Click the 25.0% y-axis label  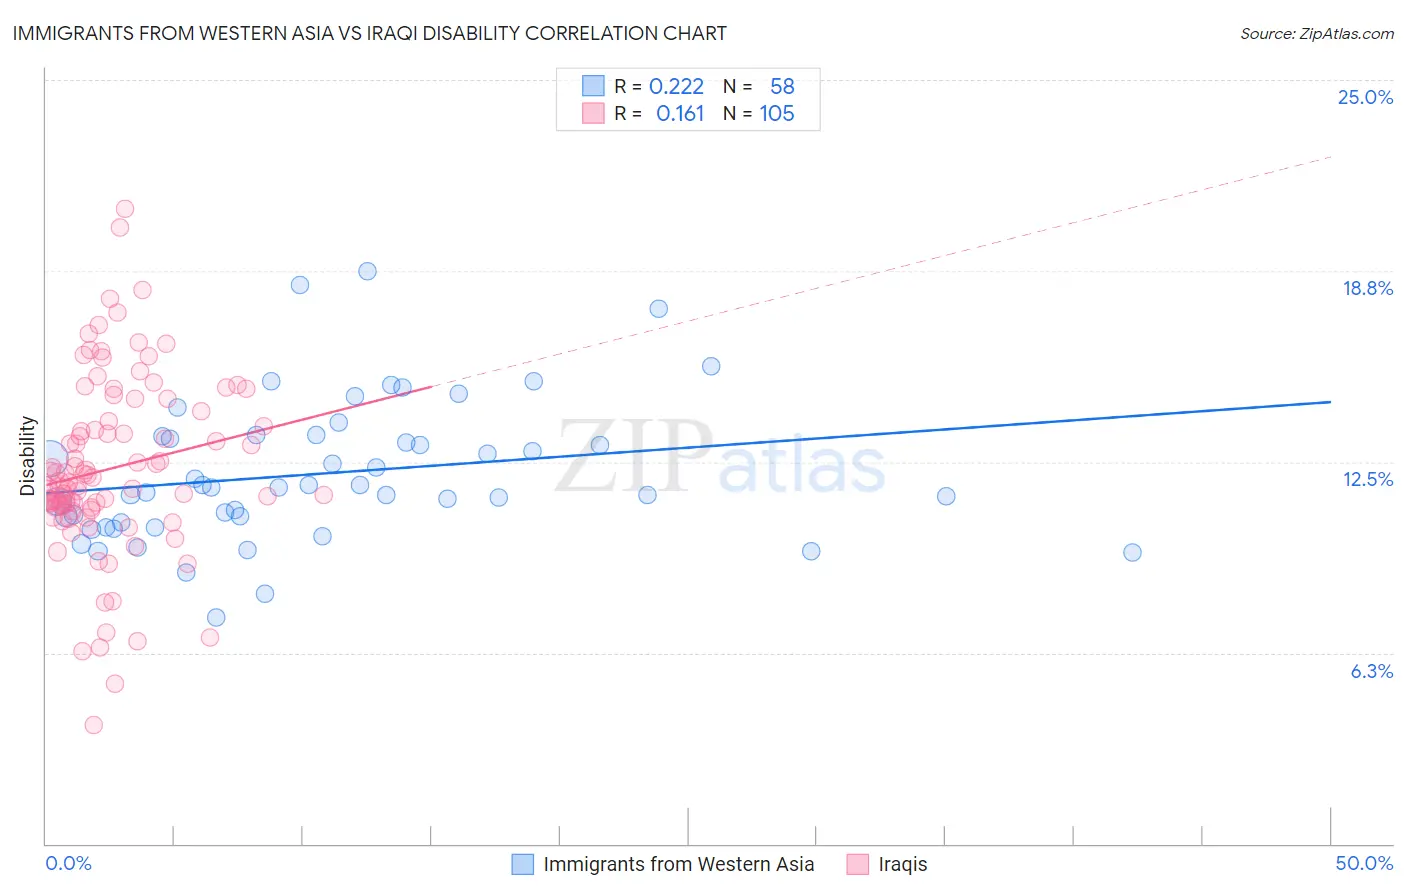click(x=1365, y=97)
